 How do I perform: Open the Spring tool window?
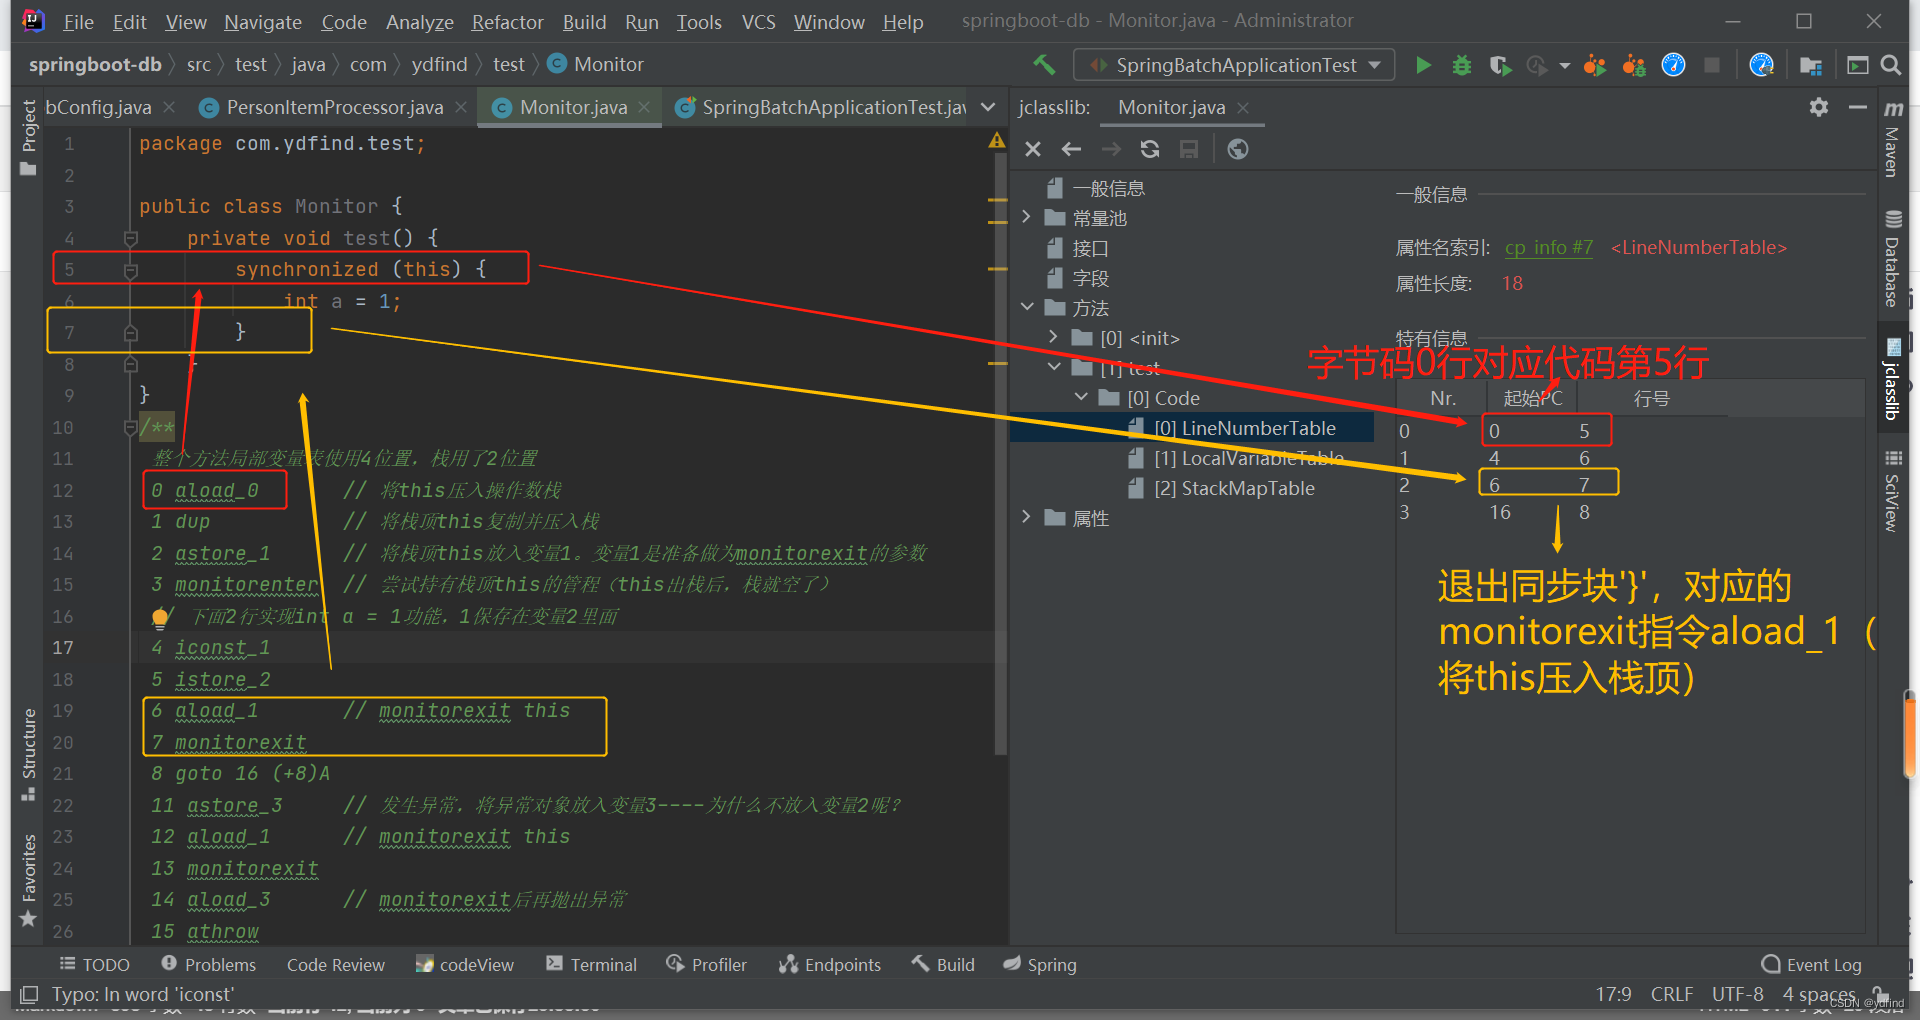click(x=1040, y=965)
